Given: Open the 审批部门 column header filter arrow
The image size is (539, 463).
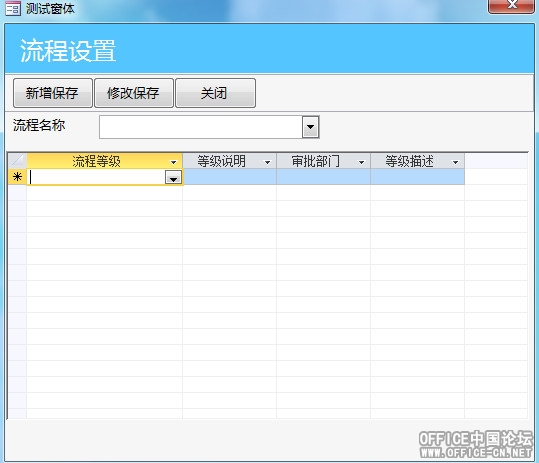Looking at the screenshot, I should [x=362, y=162].
